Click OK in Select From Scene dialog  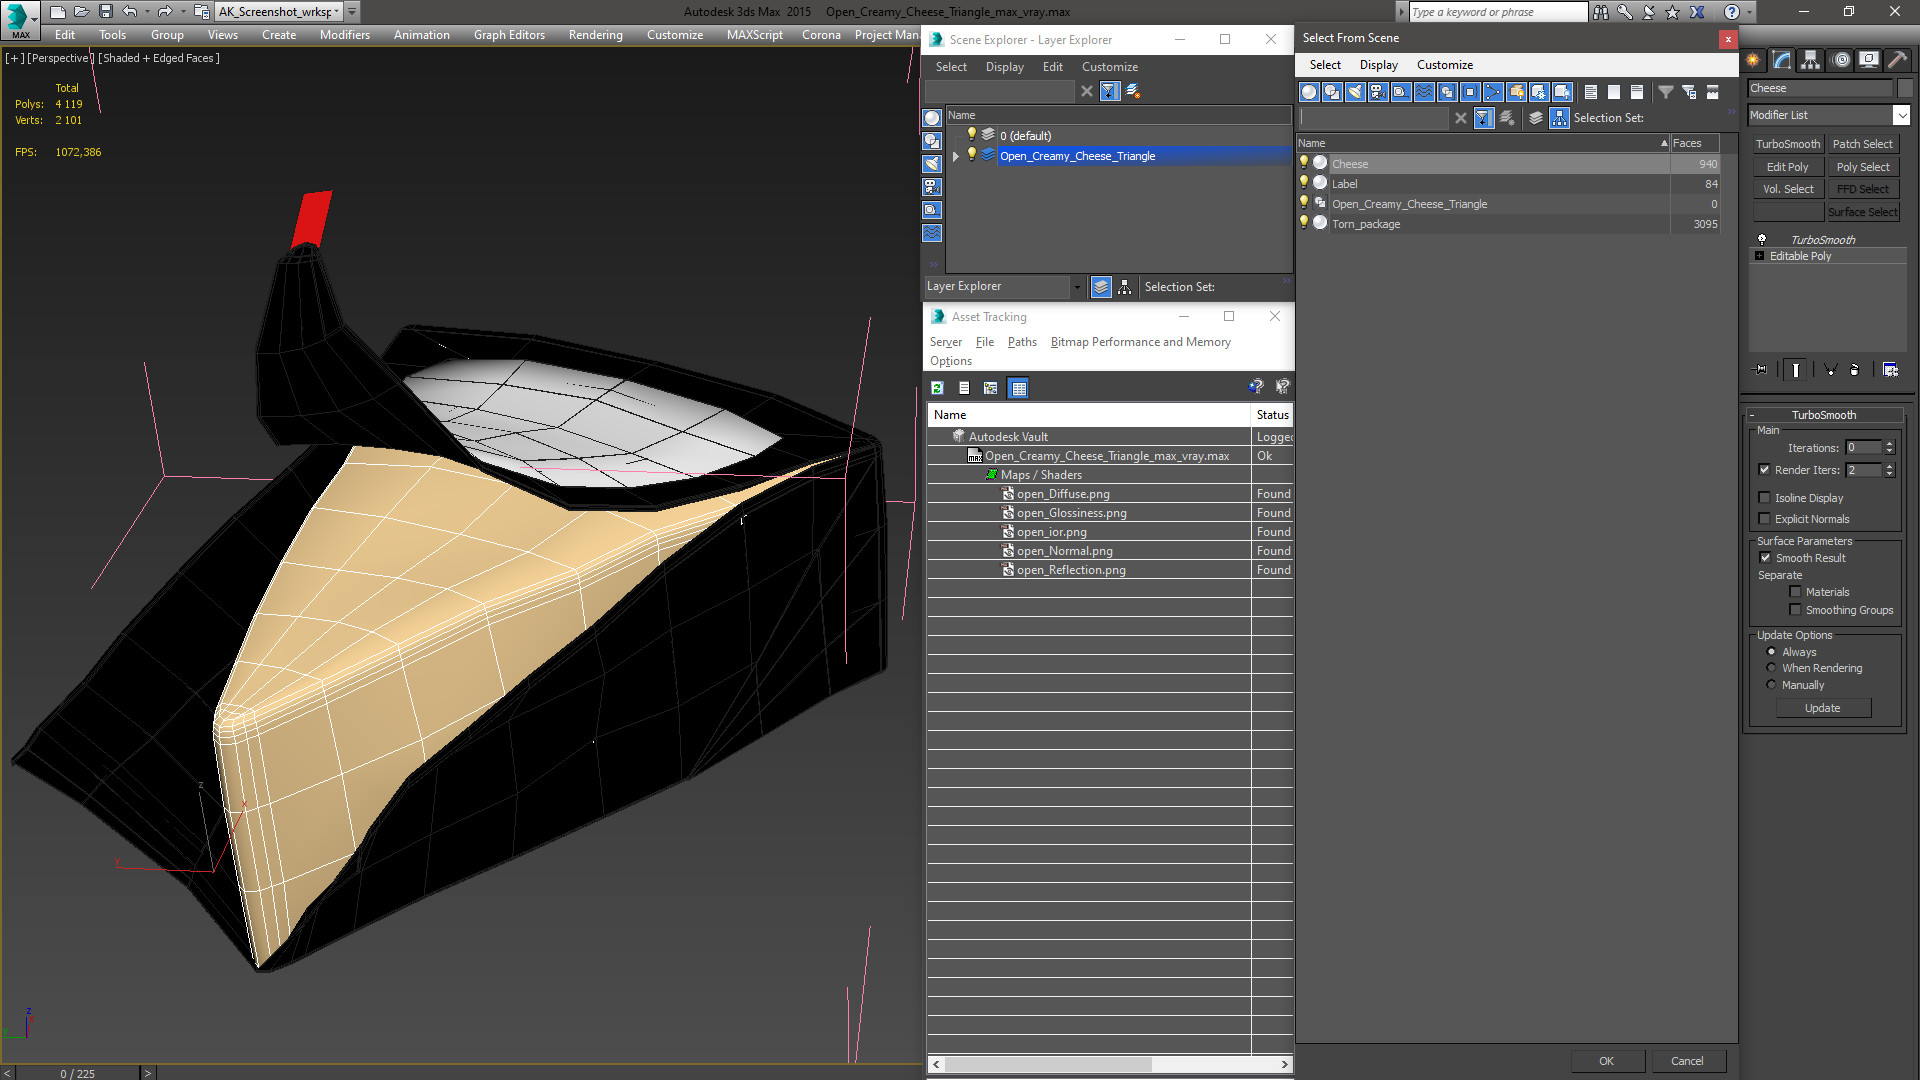click(x=1606, y=1061)
